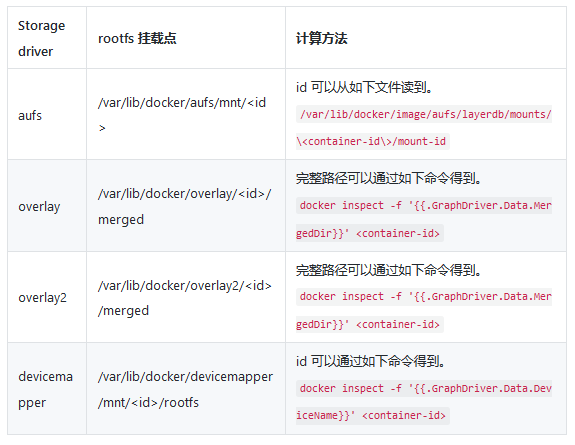The image size is (575, 445).
Task: Select the text id 可以从如下文件读到
Action: tap(365, 87)
